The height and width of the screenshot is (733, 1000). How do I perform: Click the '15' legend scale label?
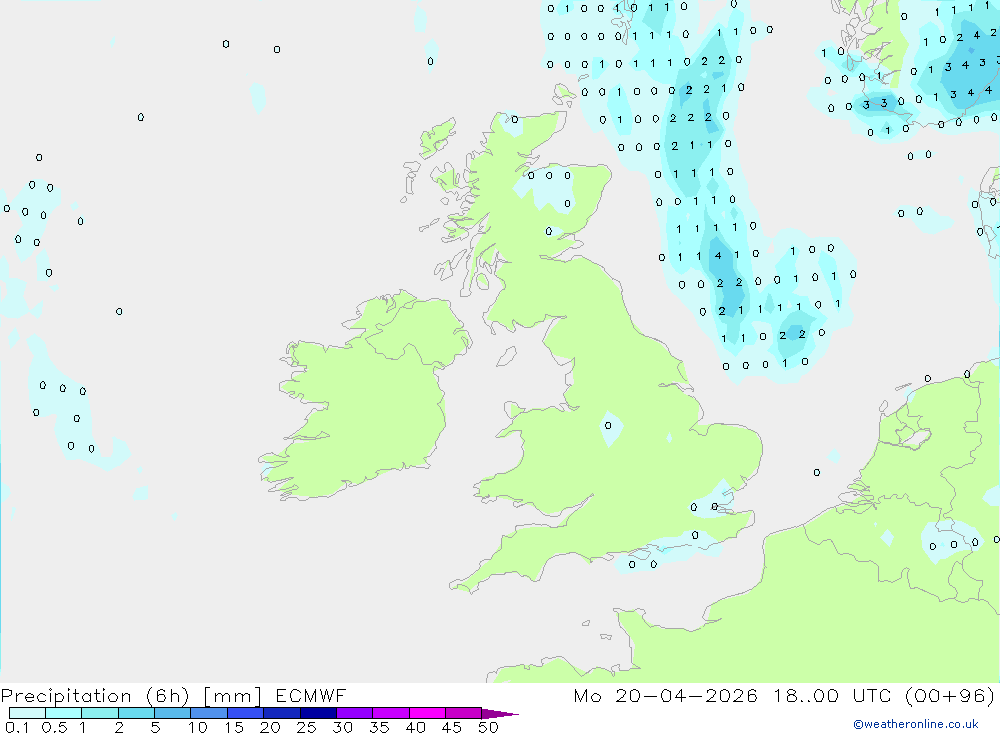tap(234, 727)
